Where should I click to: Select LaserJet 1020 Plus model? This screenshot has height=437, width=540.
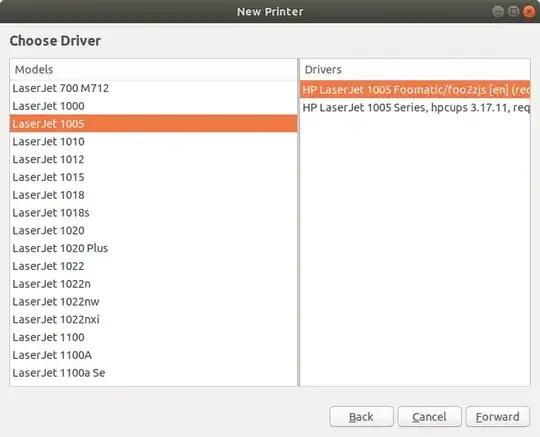153,248
